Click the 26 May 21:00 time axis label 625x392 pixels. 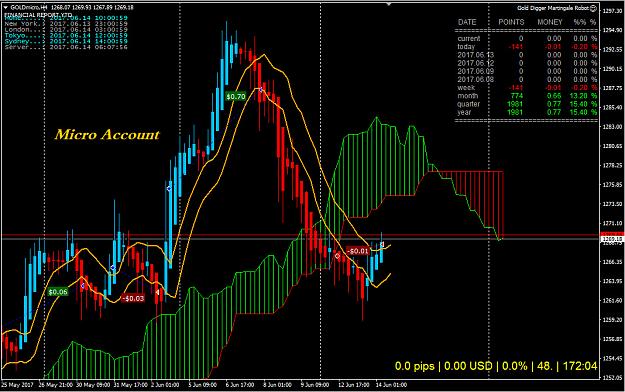[x=56, y=385]
